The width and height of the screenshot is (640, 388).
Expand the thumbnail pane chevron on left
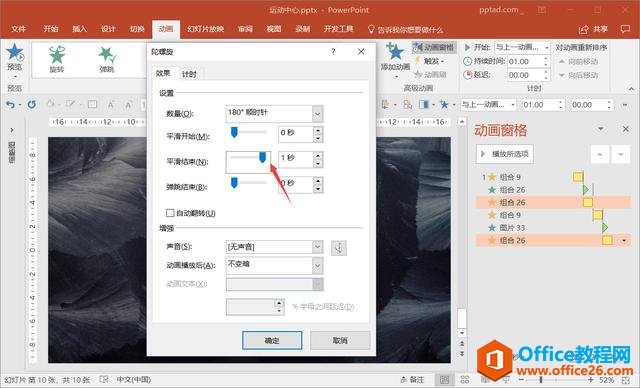[x=12, y=130]
